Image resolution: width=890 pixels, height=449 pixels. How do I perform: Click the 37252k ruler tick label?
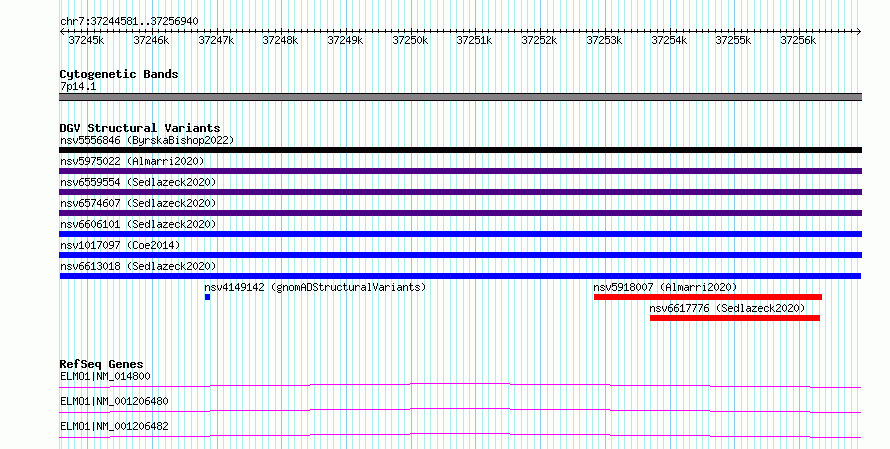pyautogui.click(x=539, y=41)
